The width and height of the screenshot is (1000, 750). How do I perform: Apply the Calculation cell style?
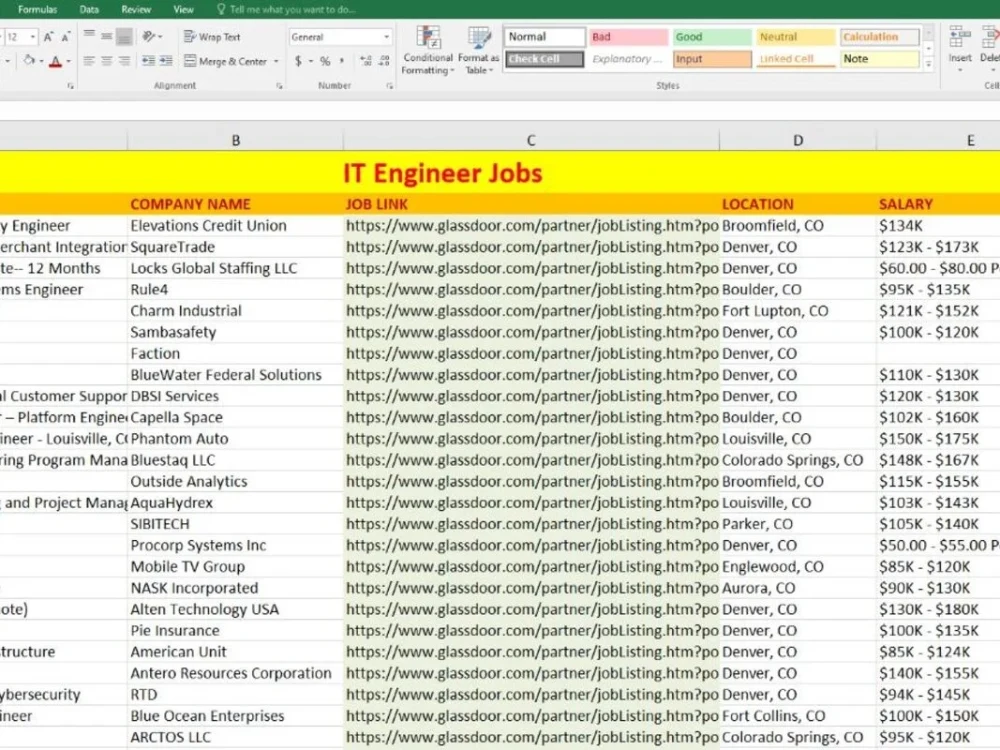tap(879, 37)
